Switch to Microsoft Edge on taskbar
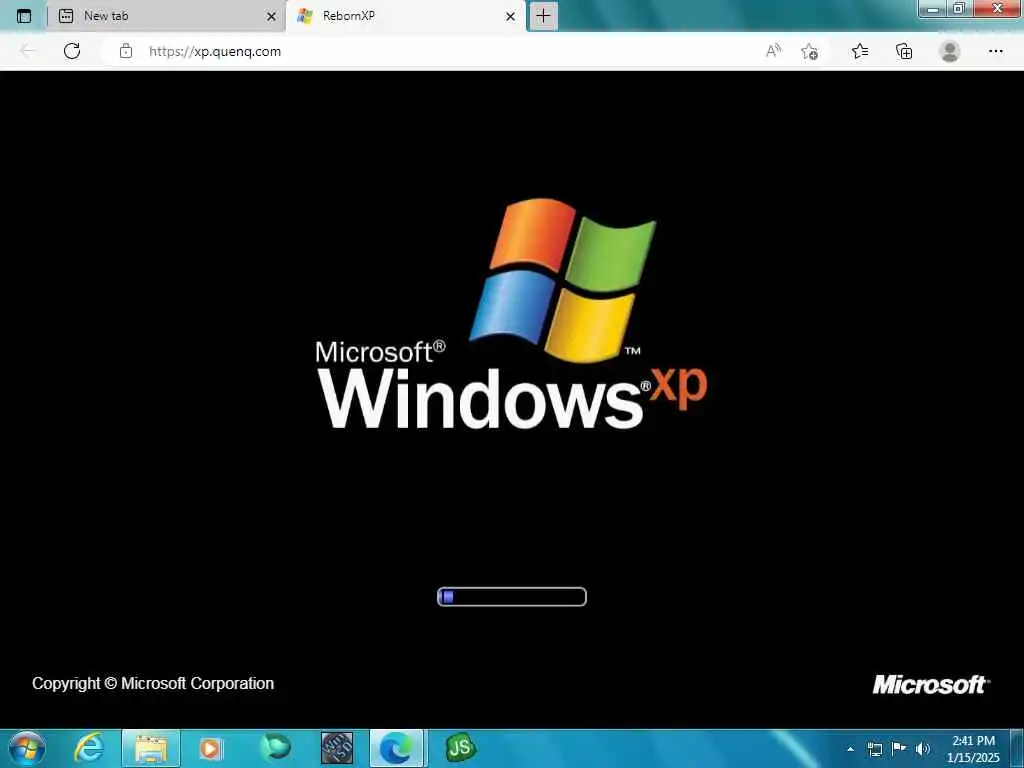 click(x=397, y=748)
